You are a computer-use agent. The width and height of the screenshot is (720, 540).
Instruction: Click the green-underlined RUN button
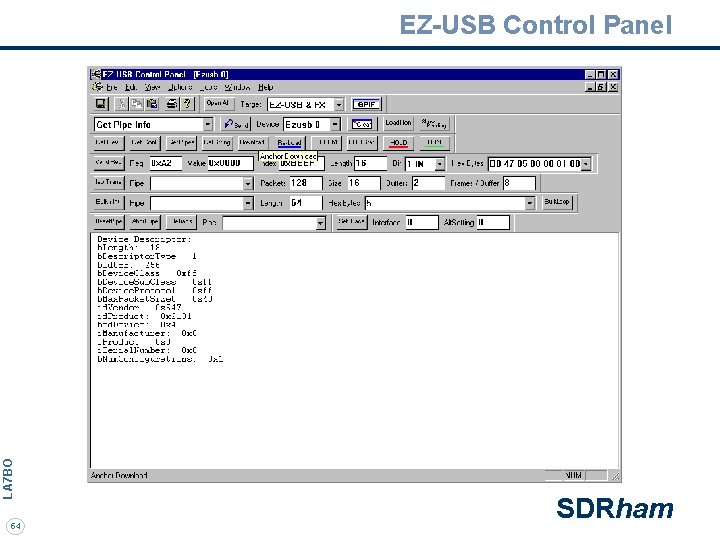tap(434, 143)
